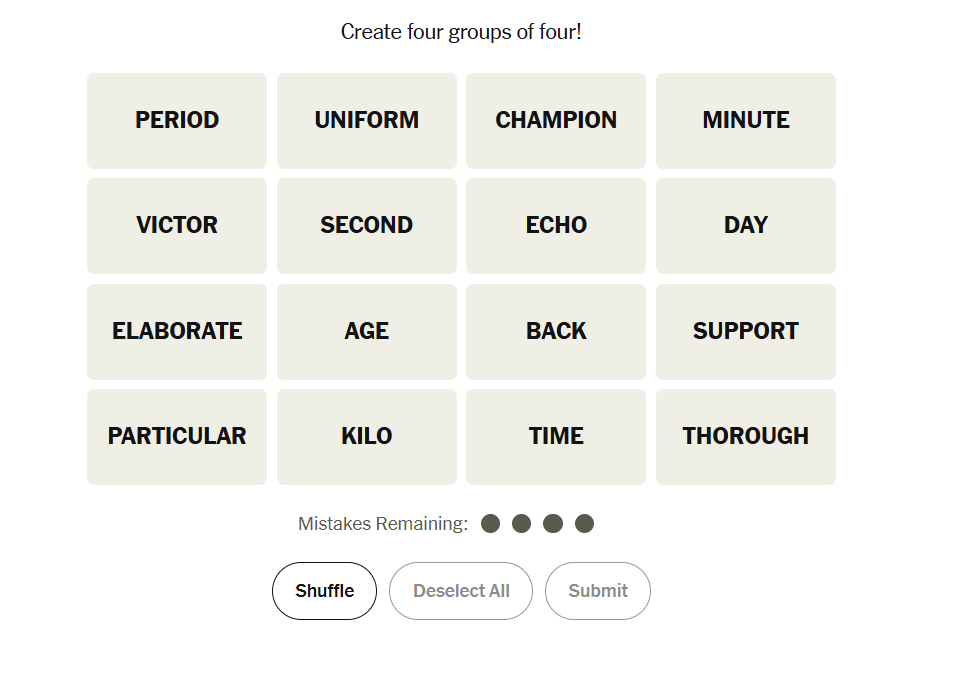Click the Submit button
Viewport: 978px width, 676px height.
pos(597,591)
